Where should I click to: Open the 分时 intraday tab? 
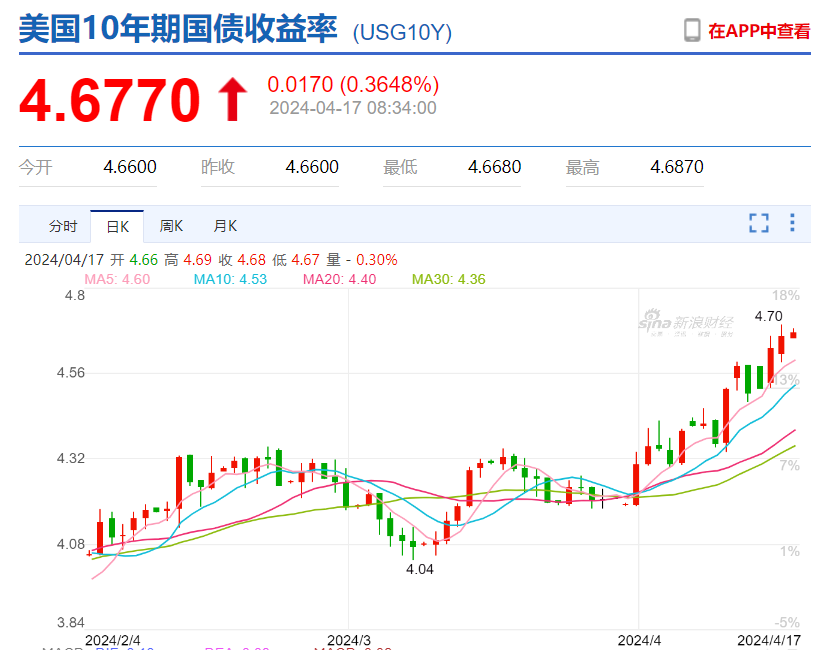(63, 226)
